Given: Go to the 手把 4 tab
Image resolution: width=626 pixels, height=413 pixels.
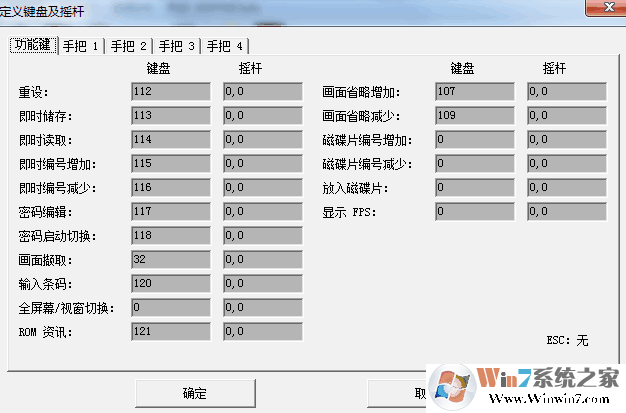Looking at the screenshot, I should (x=225, y=46).
